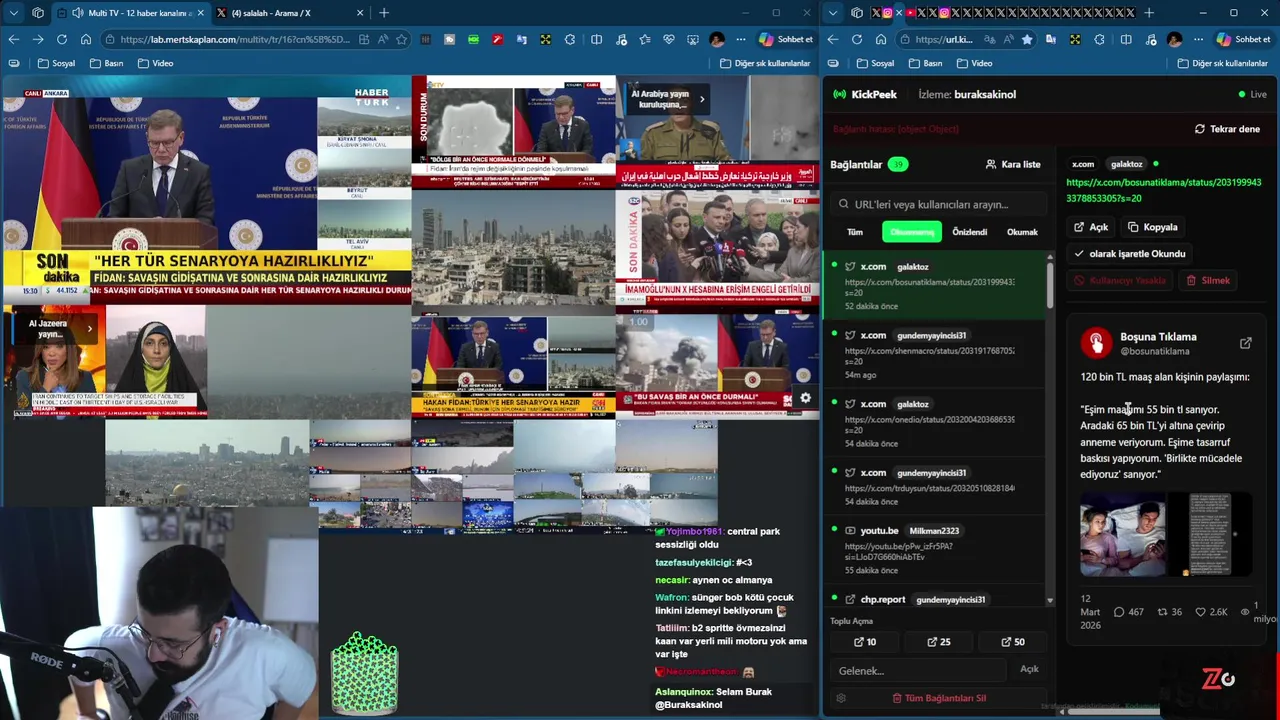Click Sohbet et button in left browser
Image resolution: width=1280 pixels, height=720 pixels.
coord(786,39)
